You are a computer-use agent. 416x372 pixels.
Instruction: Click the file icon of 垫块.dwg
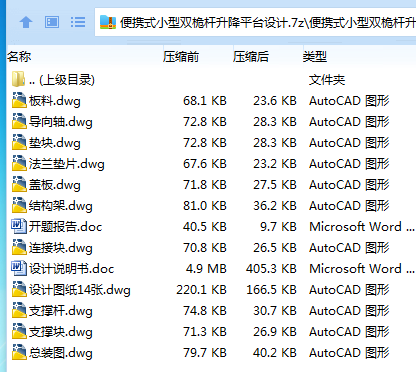click(19, 142)
